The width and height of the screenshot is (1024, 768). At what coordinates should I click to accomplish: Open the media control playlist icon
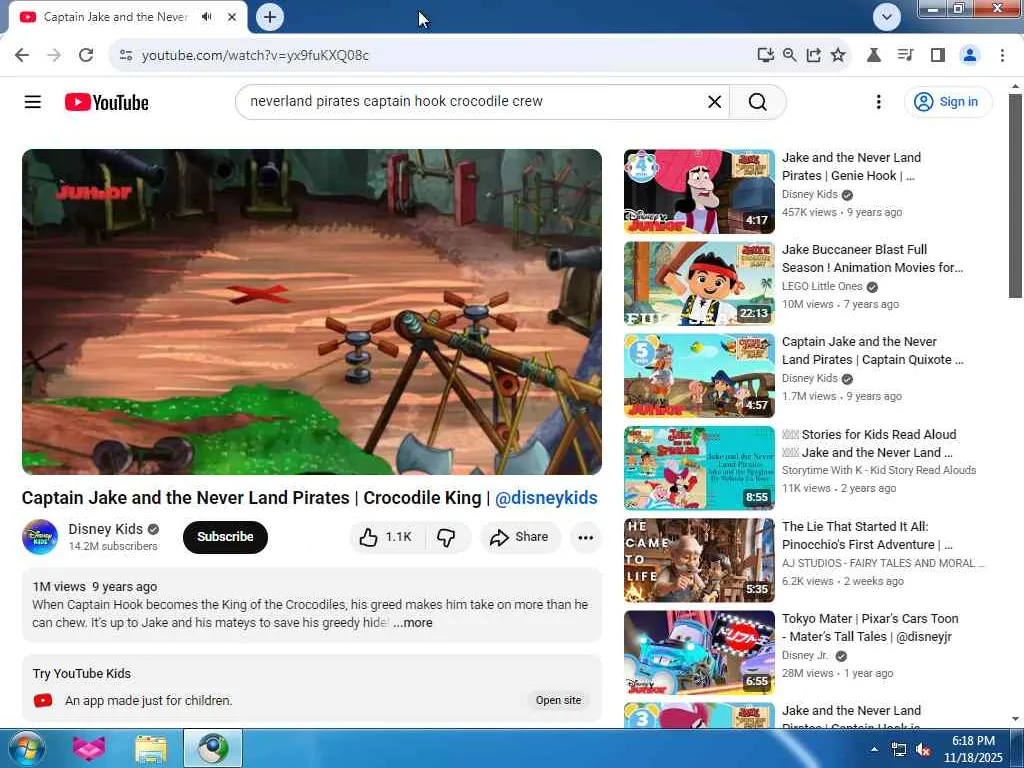905,55
